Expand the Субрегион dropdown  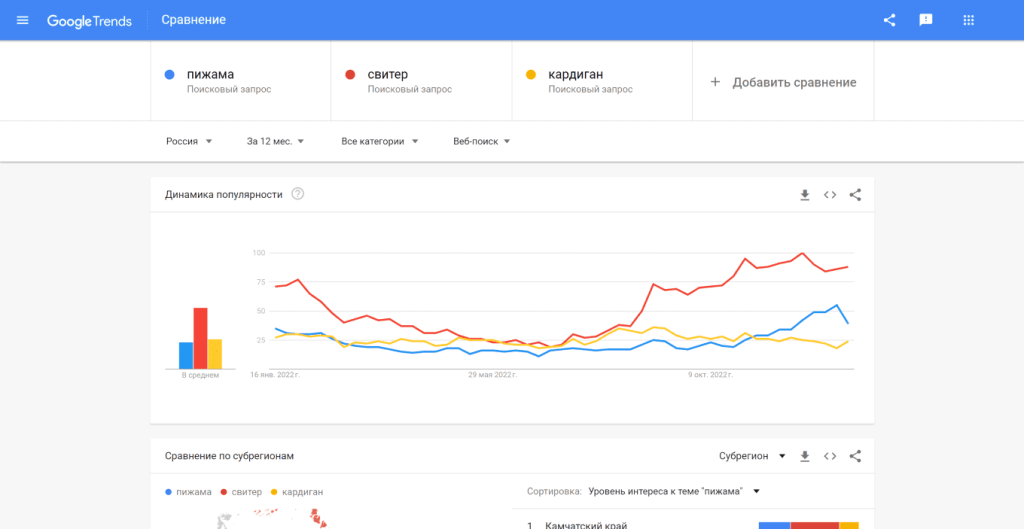tap(752, 456)
